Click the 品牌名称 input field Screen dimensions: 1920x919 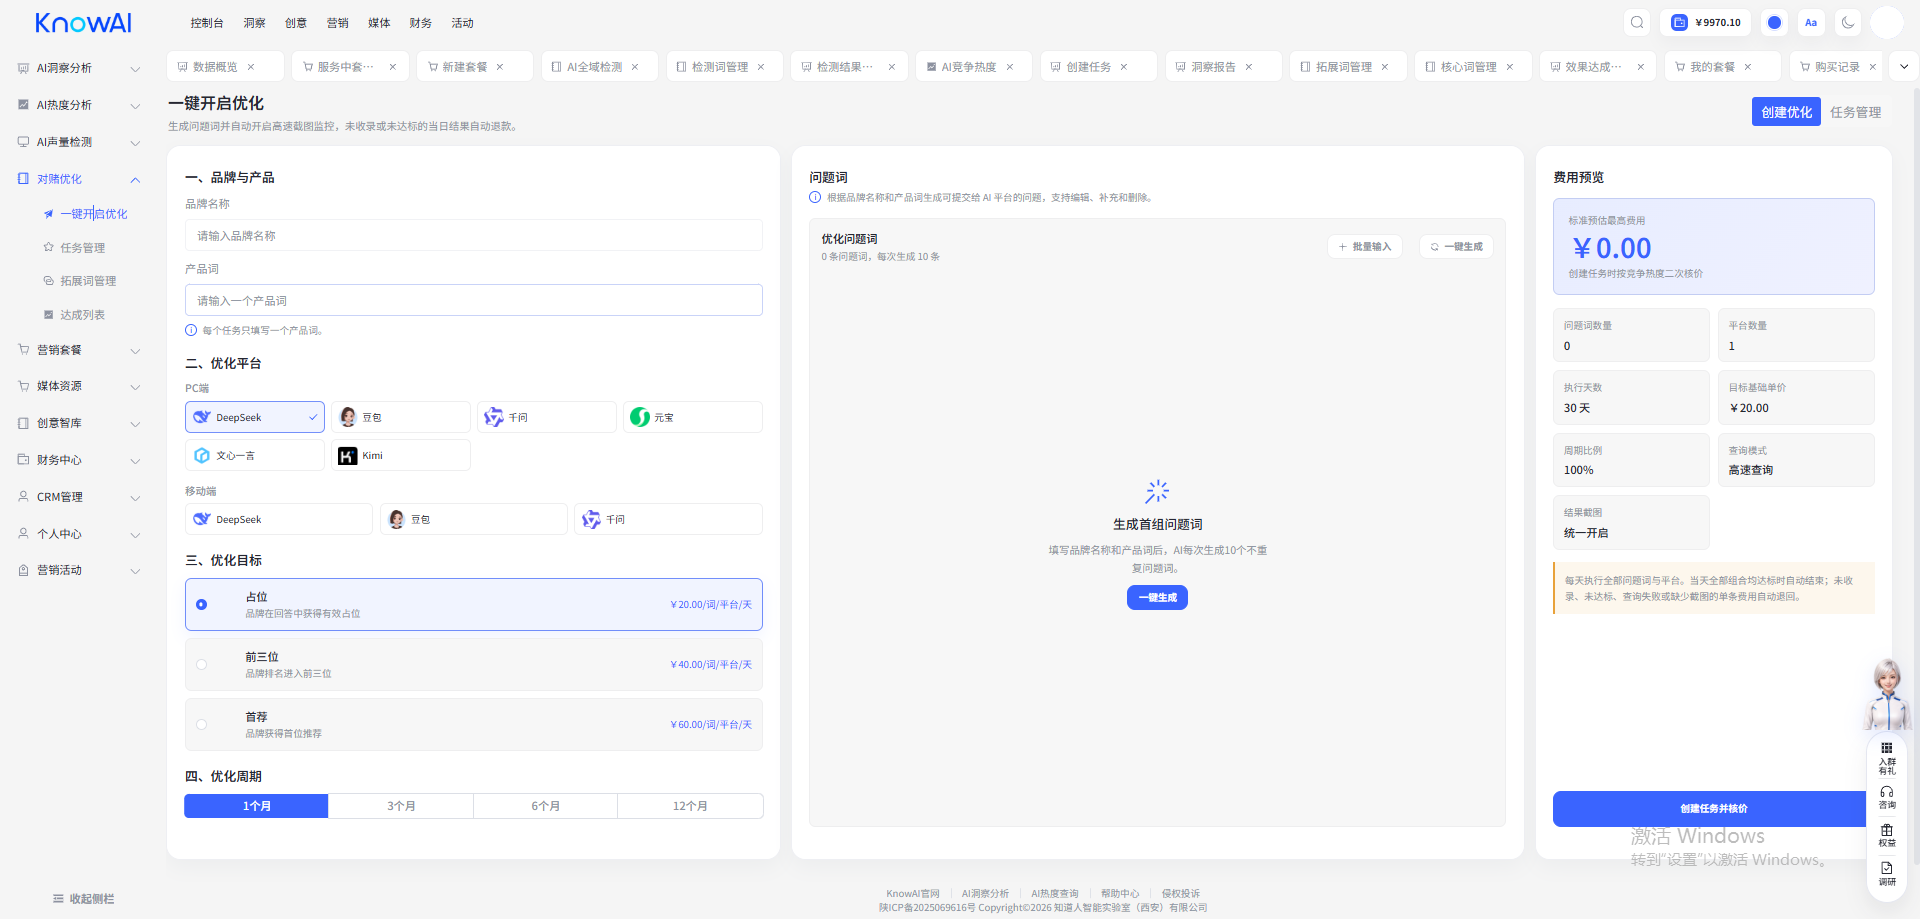tap(474, 236)
